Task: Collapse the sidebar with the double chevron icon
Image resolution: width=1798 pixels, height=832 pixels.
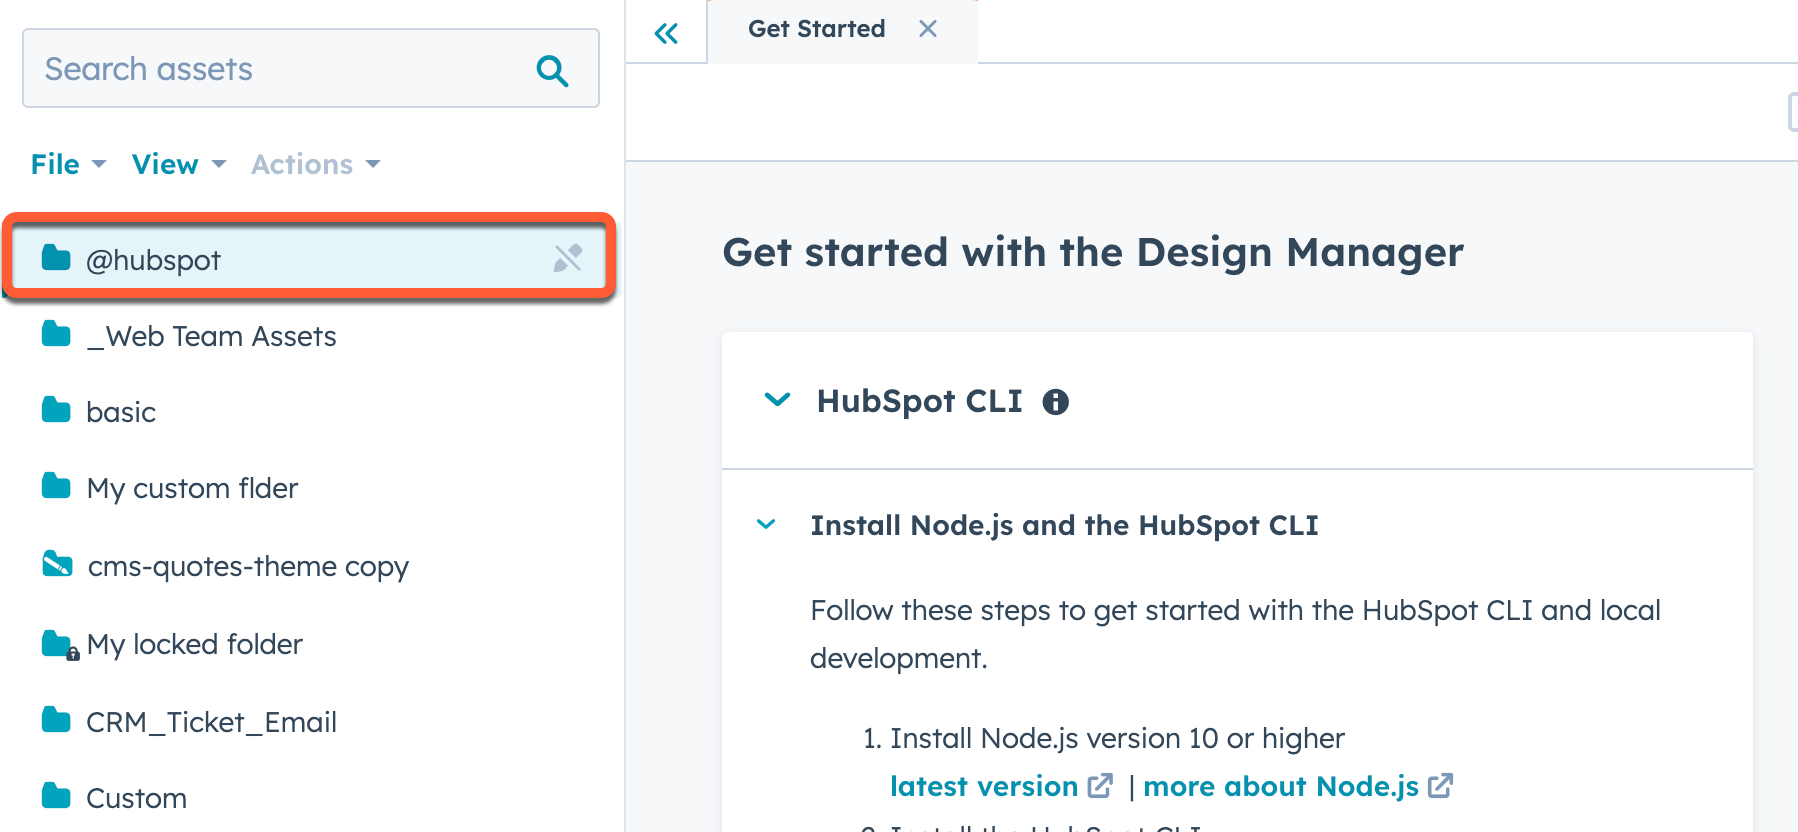Action: [x=666, y=34]
